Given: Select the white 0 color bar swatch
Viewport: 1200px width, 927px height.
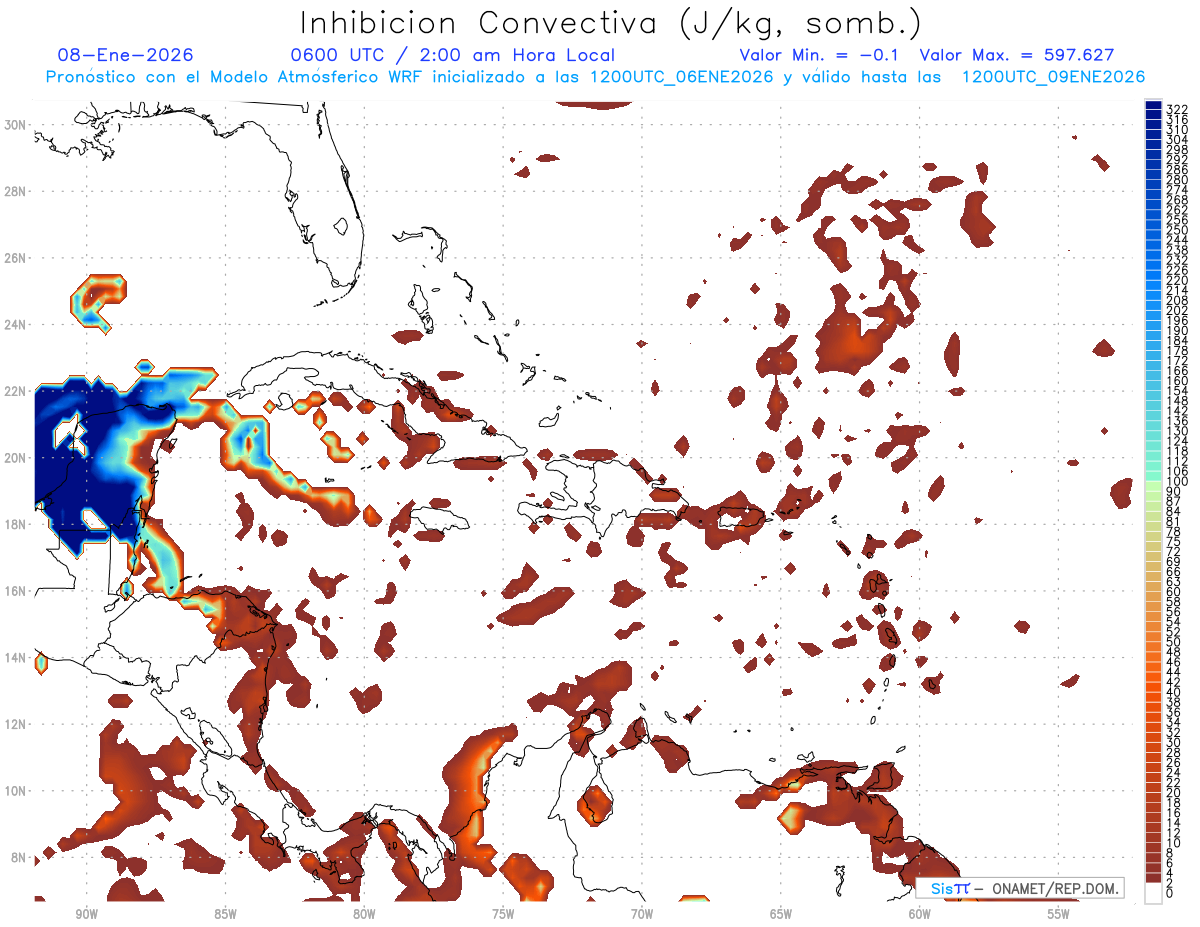Looking at the screenshot, I should [x=1154, y=892].
